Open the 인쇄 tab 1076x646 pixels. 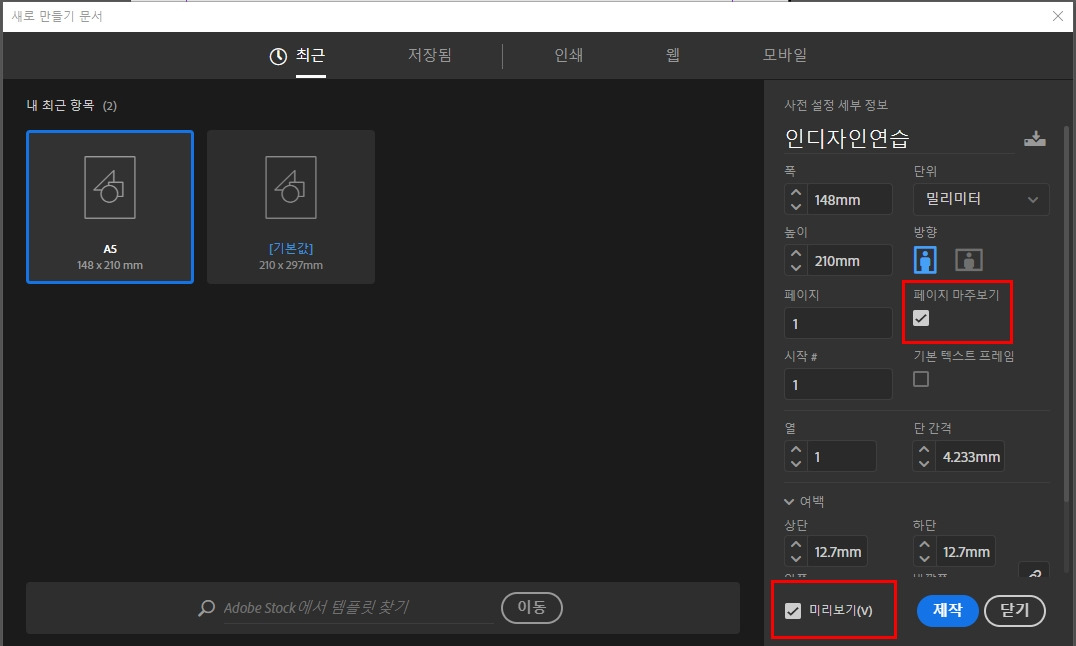click(568, 56)
